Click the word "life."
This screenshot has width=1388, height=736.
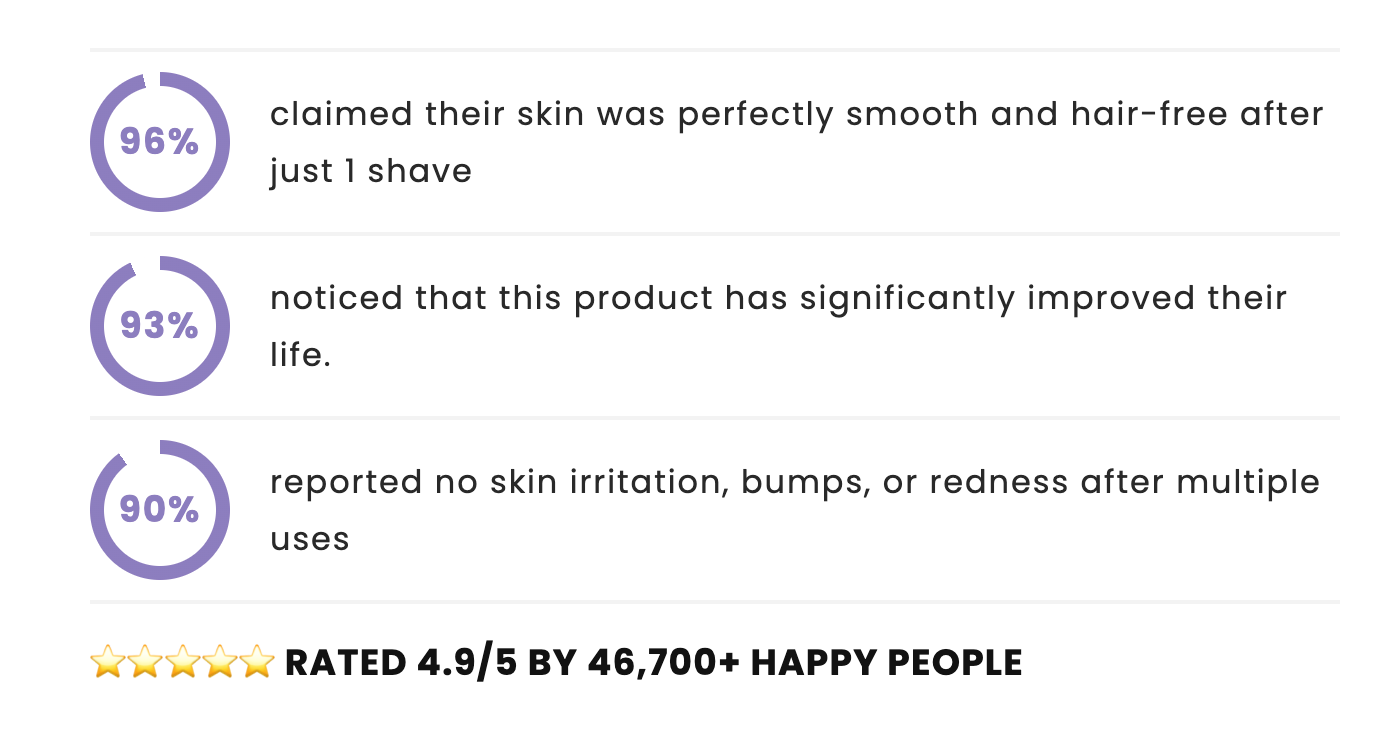coord(300,355)
